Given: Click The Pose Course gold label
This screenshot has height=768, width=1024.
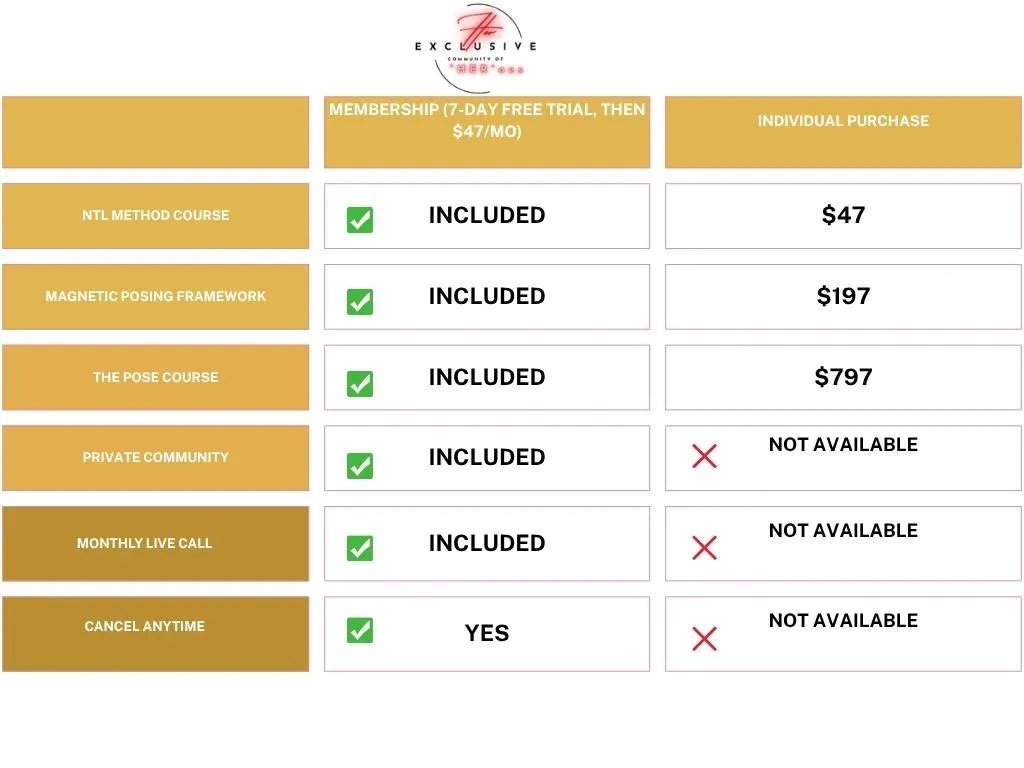Looking at the screenshot, I should pyautogui.click(x=156, y=377).
